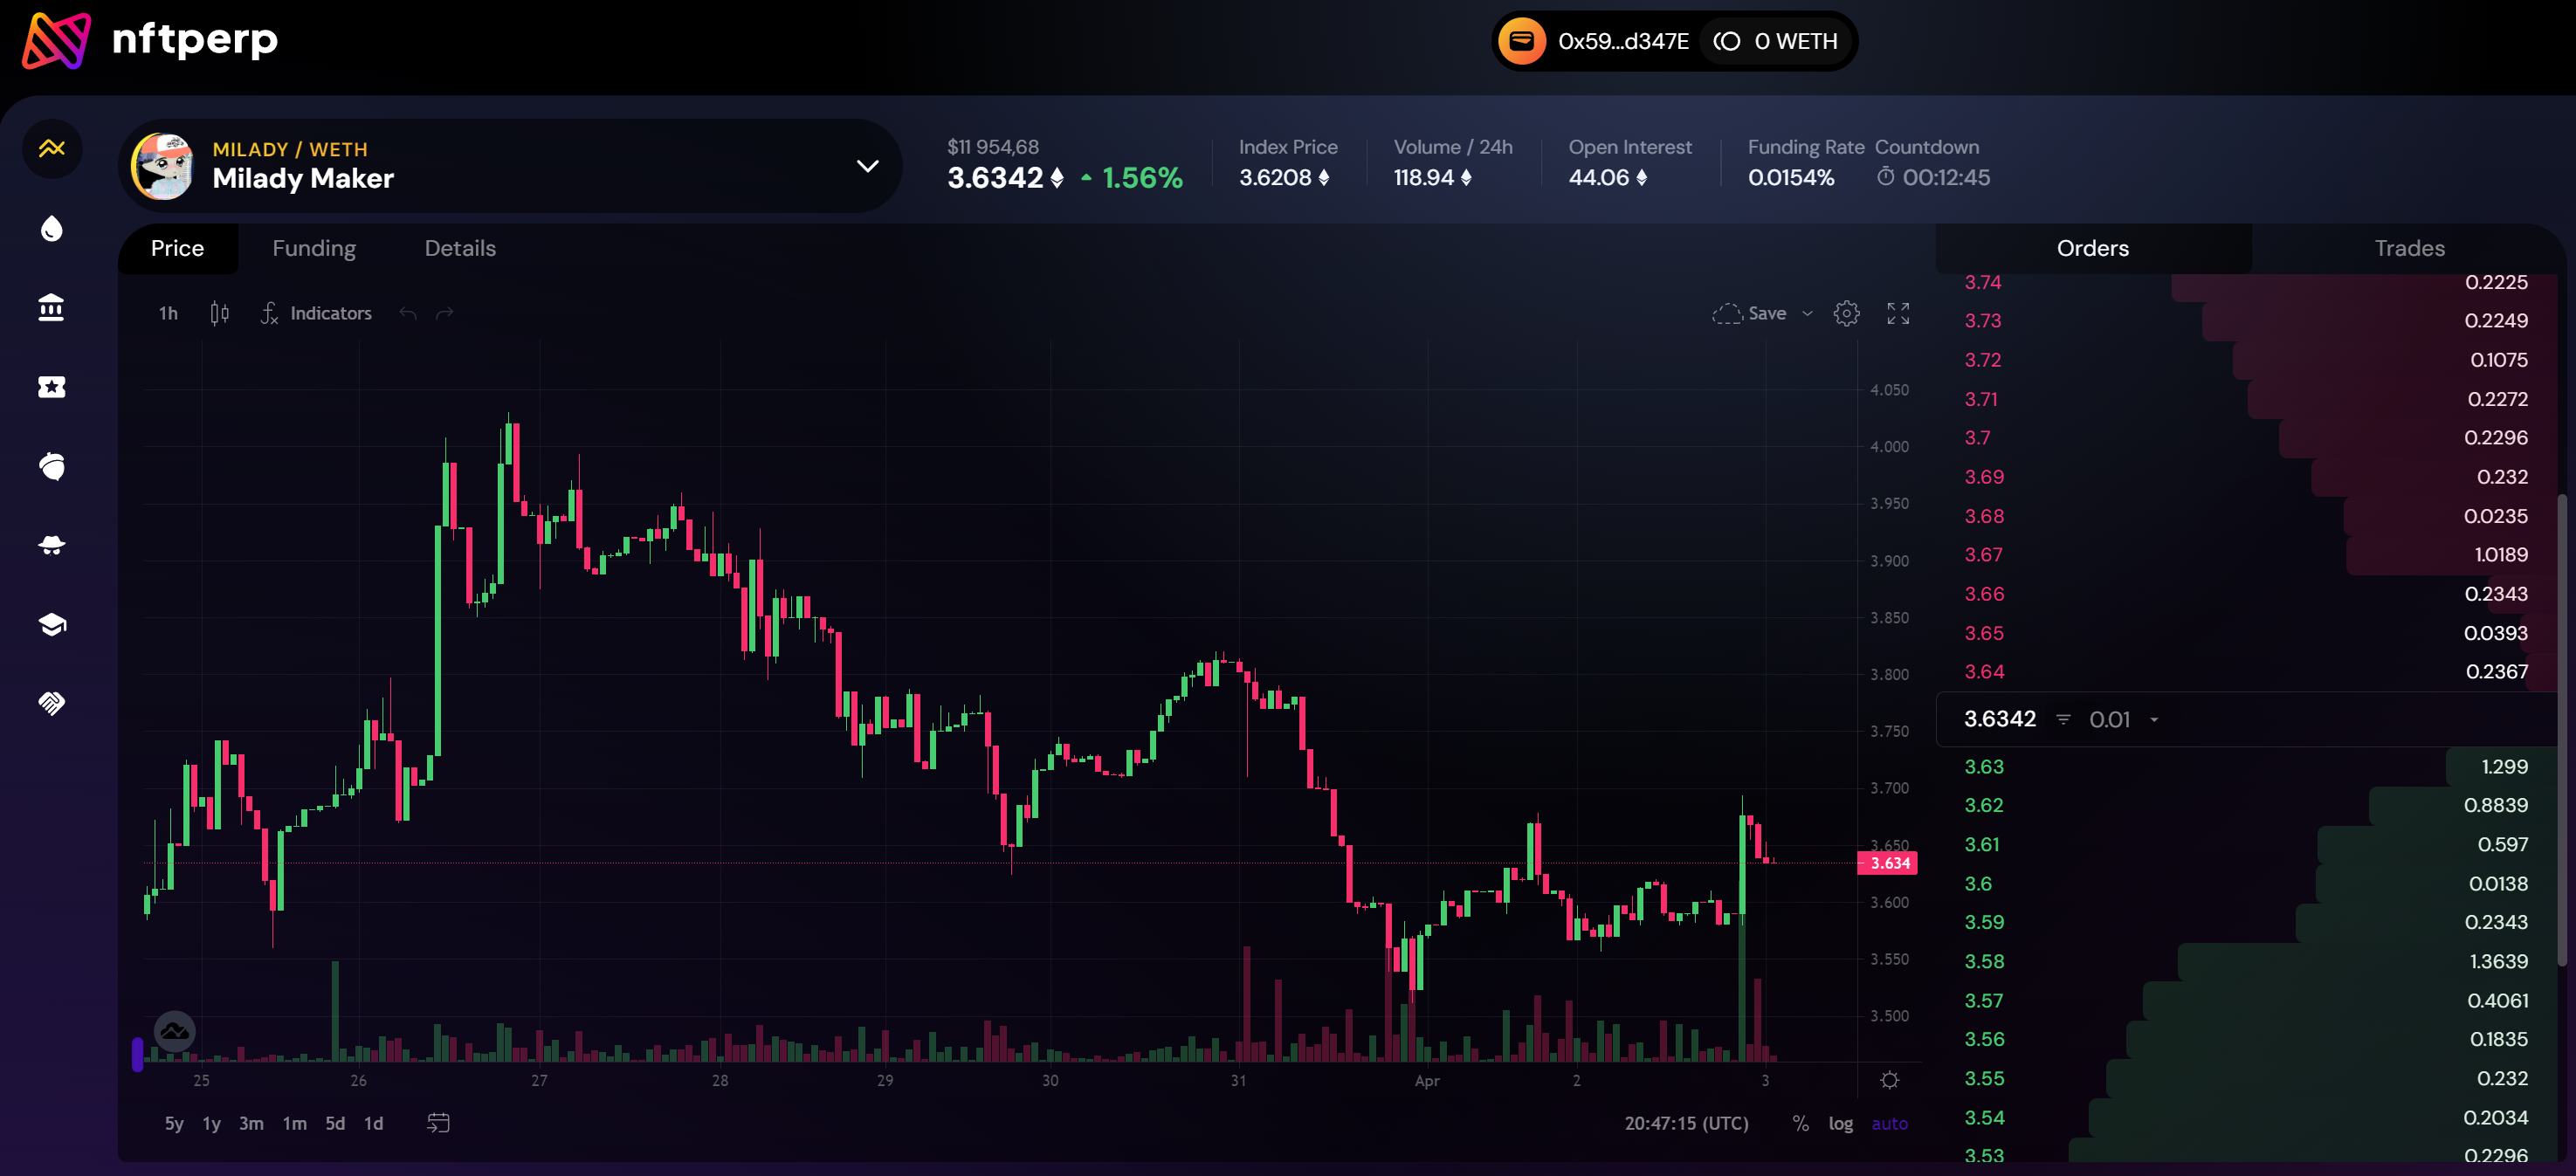Click the go-to-date calendar icon
This screenshot has height=1176, width=2576.
click(x=438, y=1123)
